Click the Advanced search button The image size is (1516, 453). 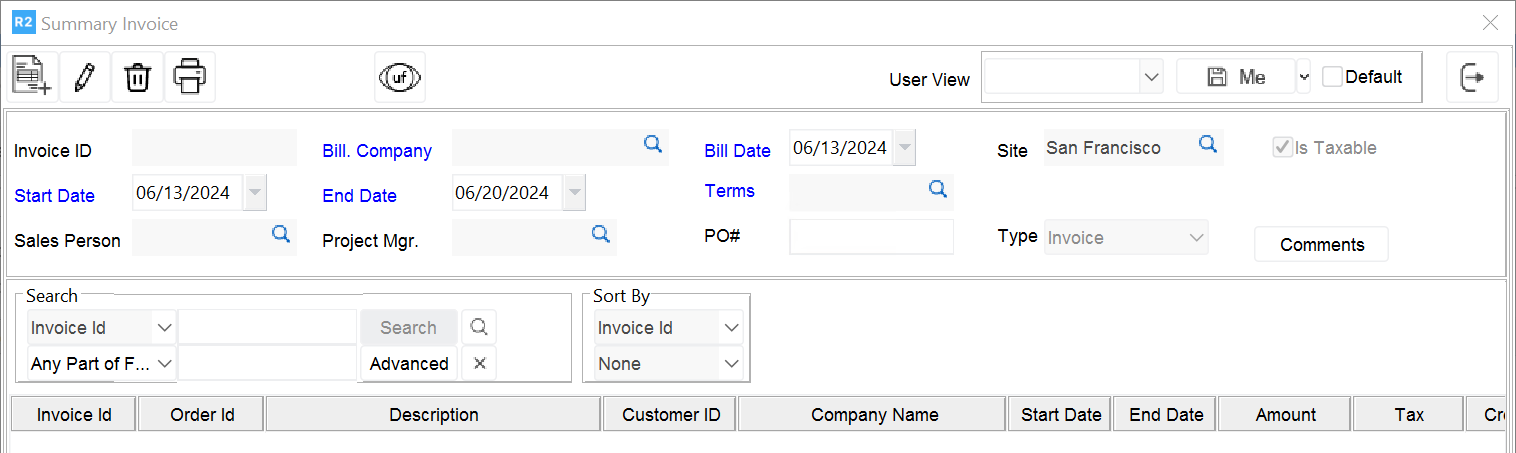coord(409,364)
